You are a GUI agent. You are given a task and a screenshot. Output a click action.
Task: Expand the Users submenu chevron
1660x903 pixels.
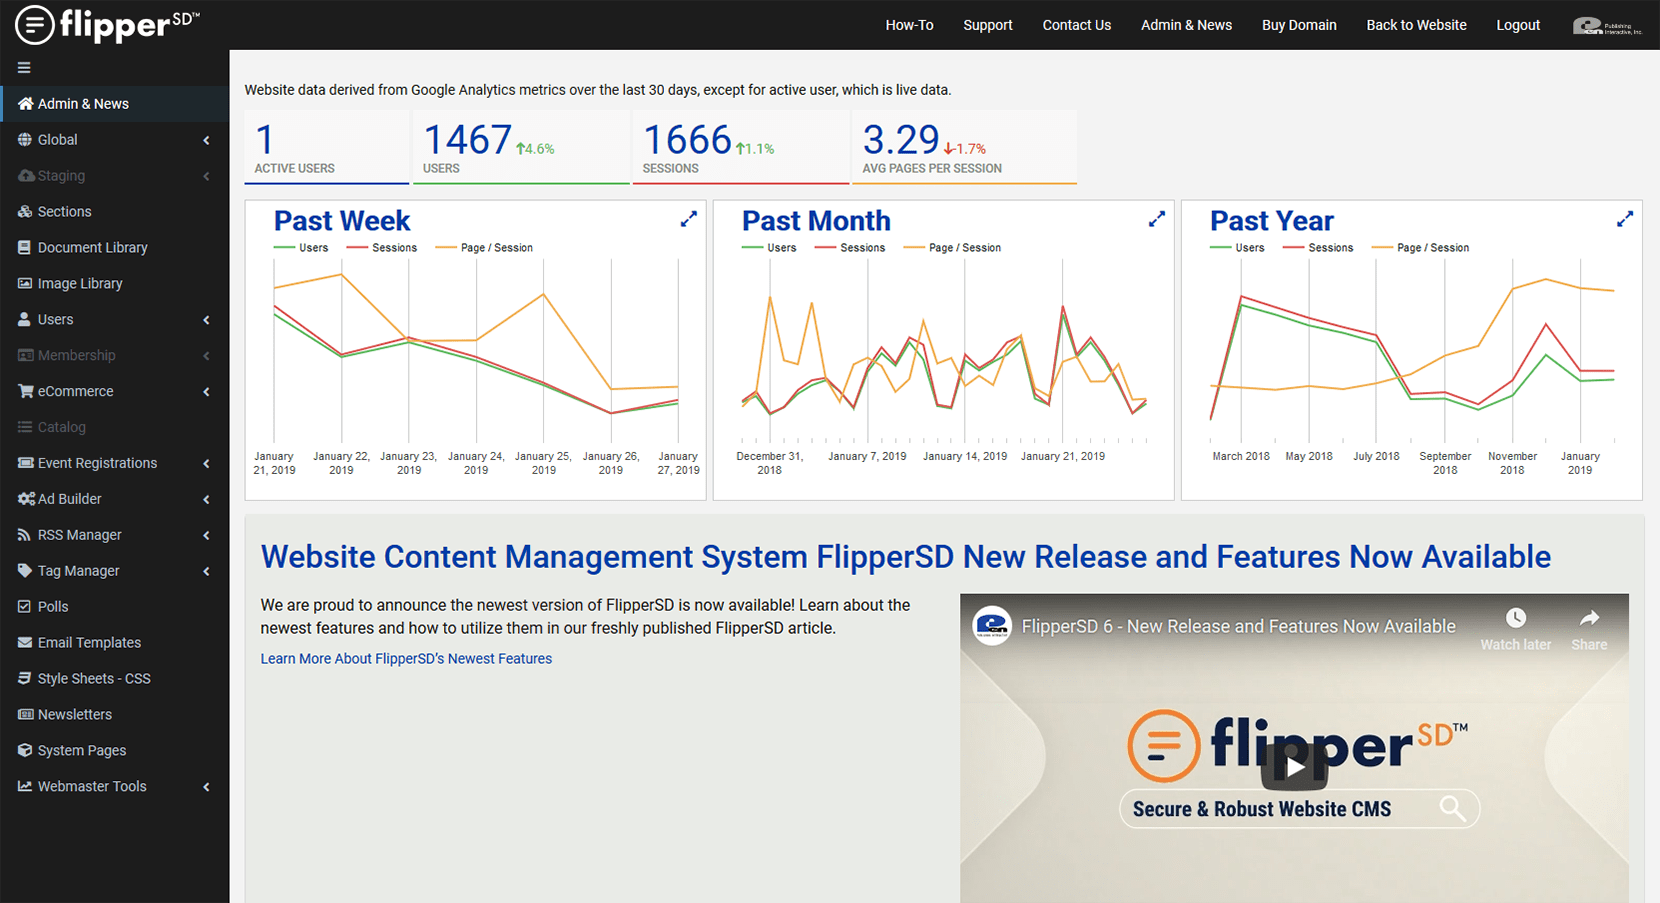click(x=207, y=320)
